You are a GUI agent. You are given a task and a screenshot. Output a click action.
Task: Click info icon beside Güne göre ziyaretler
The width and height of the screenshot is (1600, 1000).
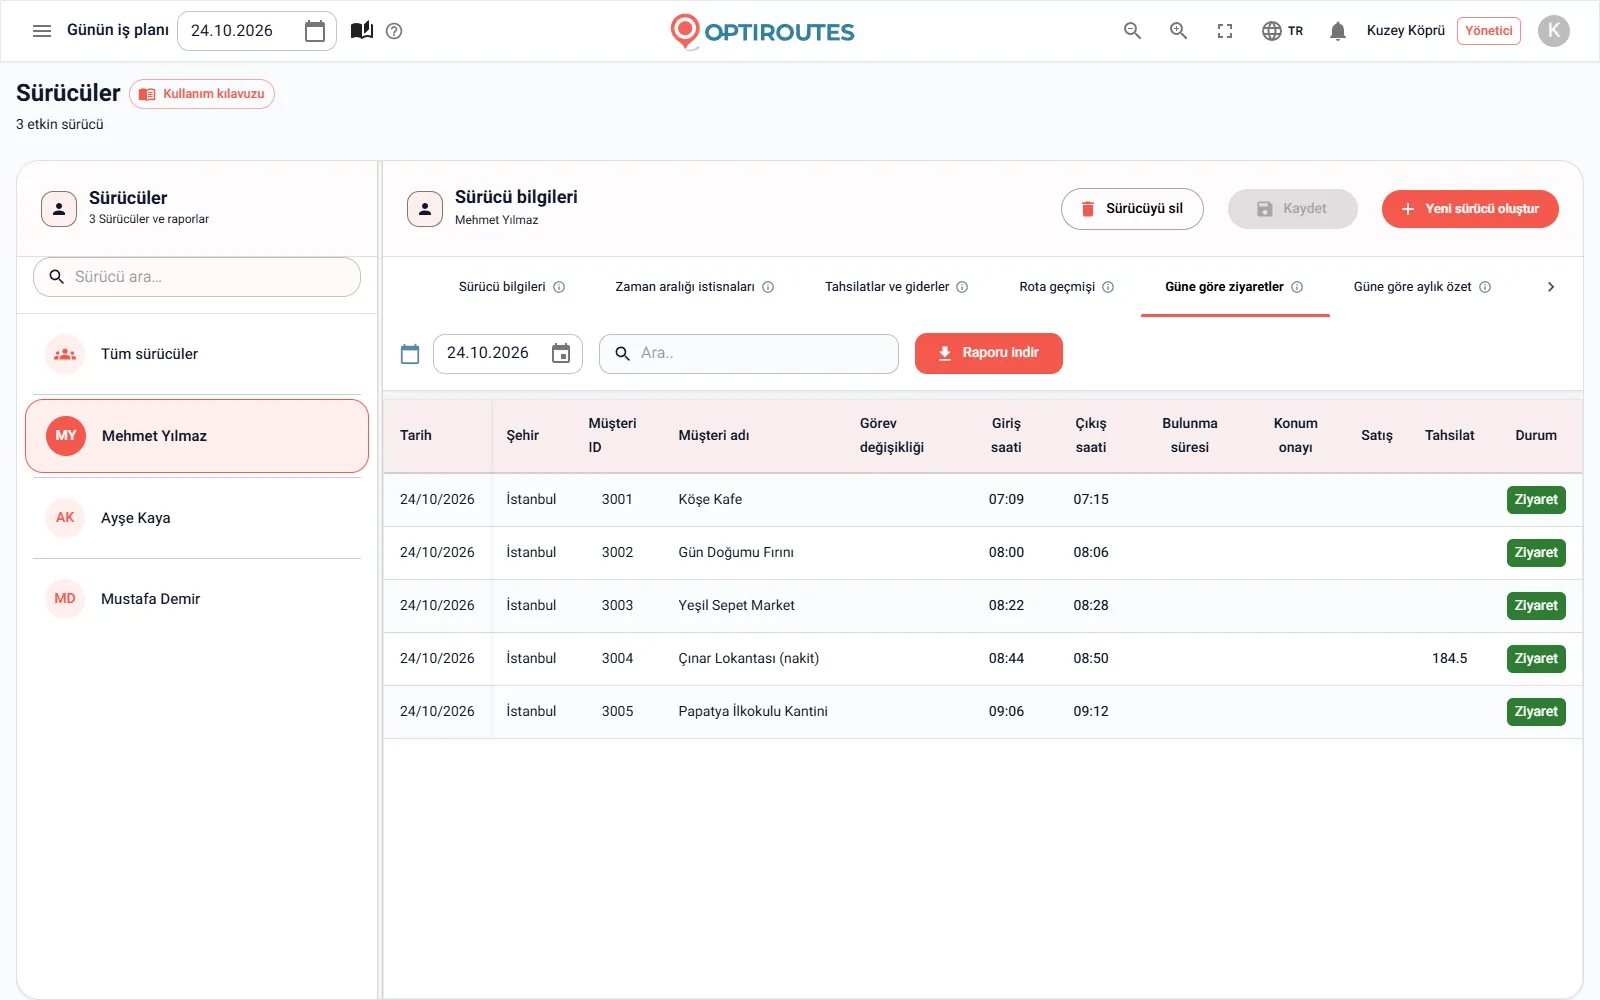click(1297, 287)
